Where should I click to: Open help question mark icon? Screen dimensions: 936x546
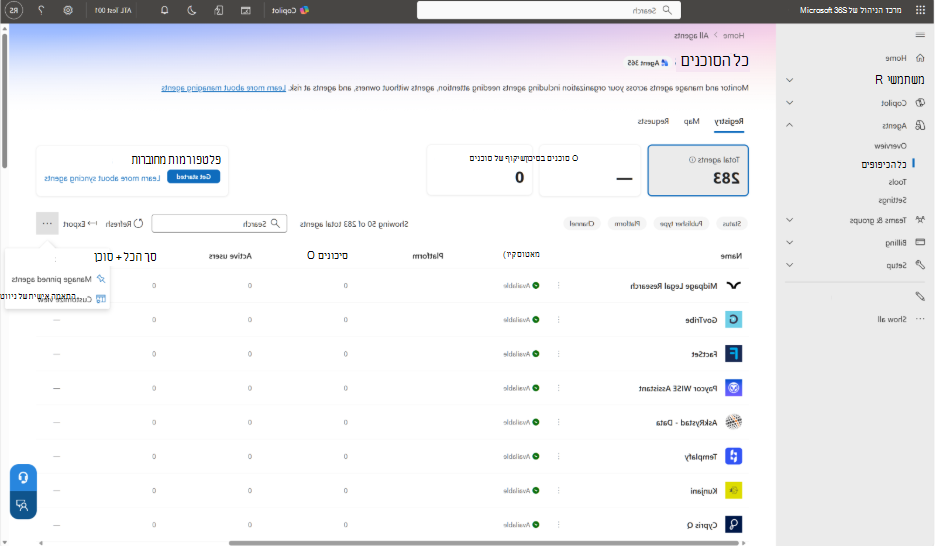click(x=41, y=10)
